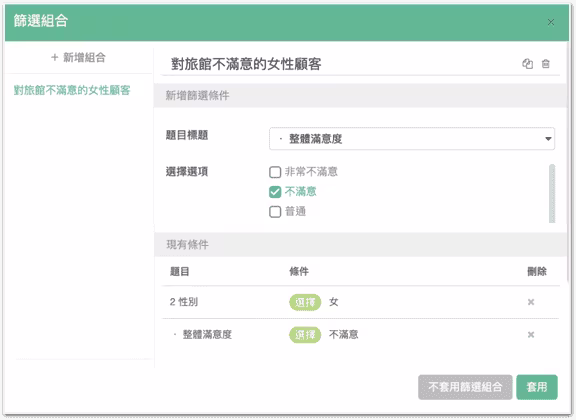
Task: Click the 選擇 tag in 性別 row
Action: pos(305,302)
